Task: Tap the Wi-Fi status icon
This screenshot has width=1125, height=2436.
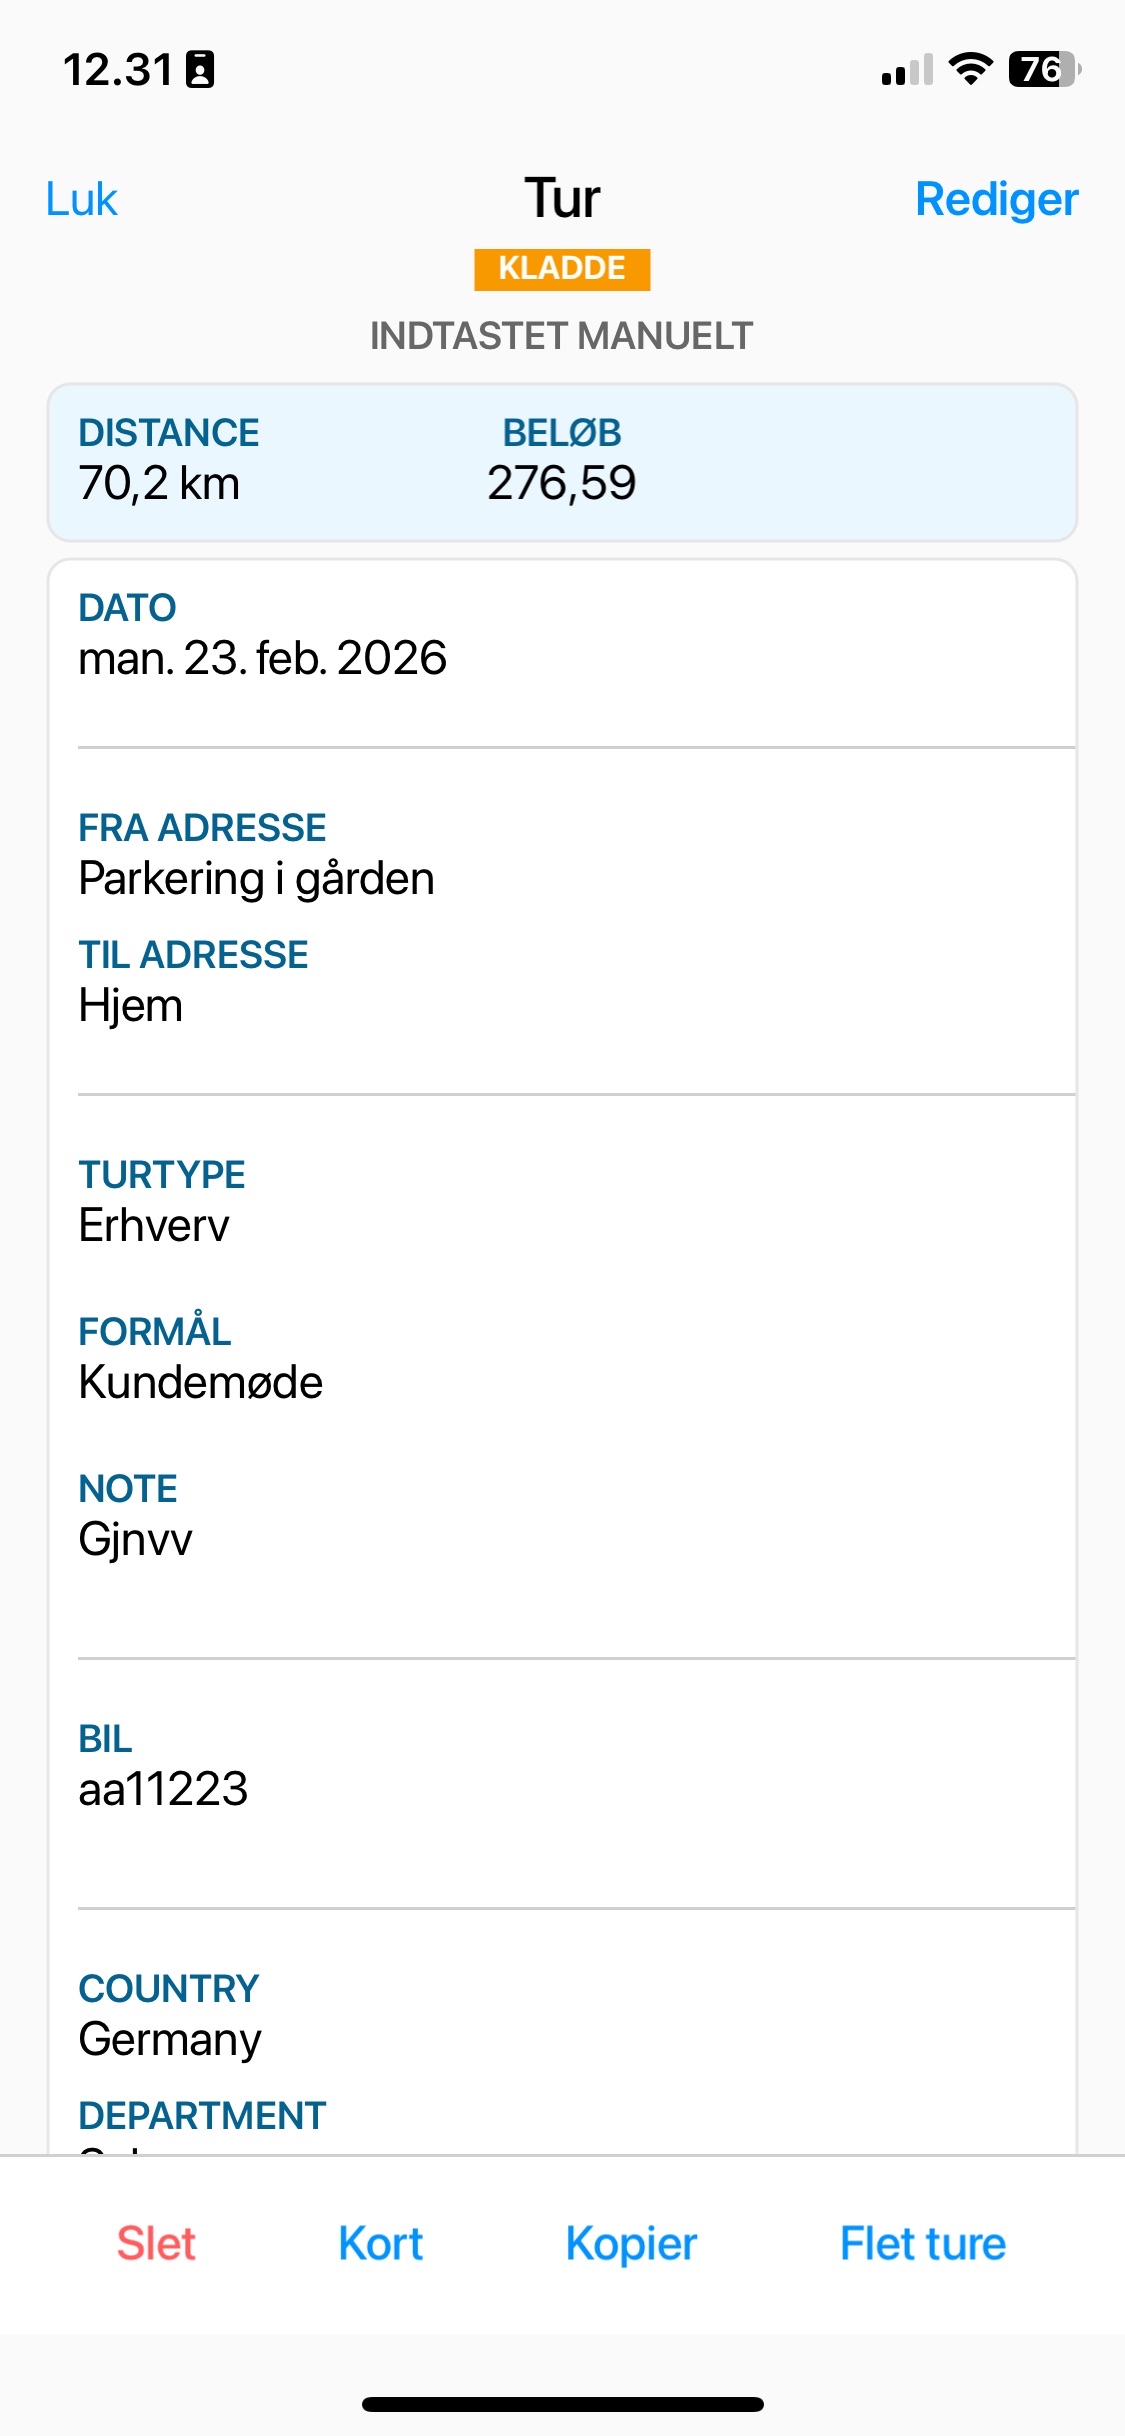Action: (x=970, y=69)
